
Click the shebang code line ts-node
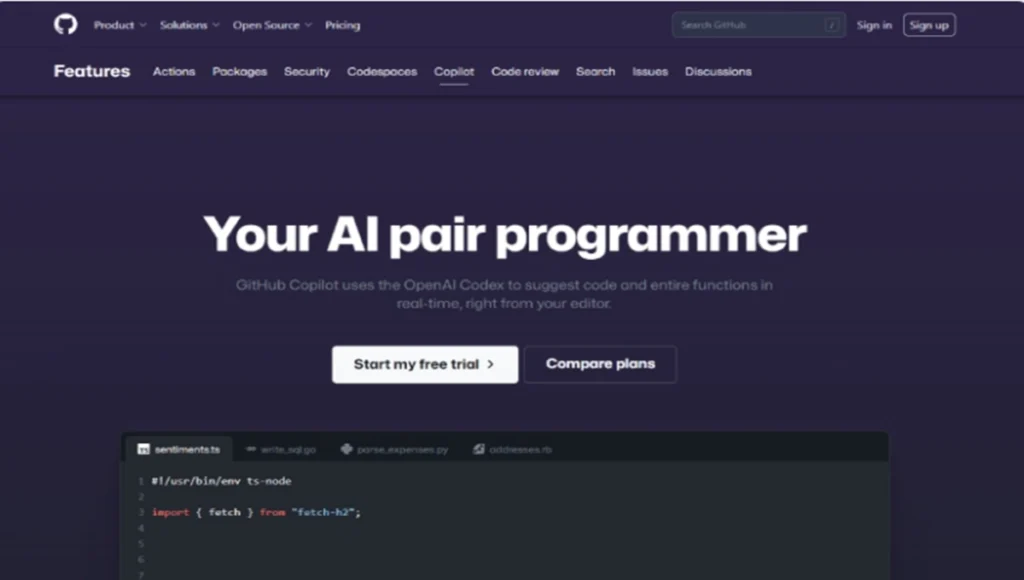point(221,481)
